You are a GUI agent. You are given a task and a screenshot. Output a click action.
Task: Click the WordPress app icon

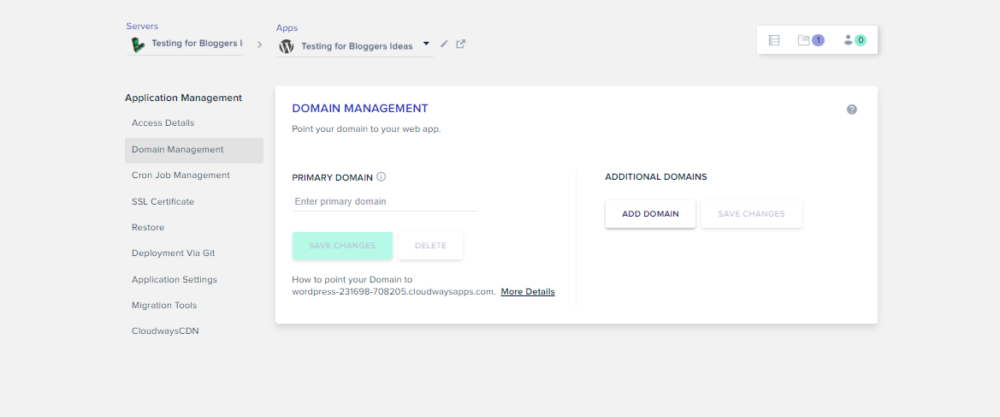(x=286, y=47)
